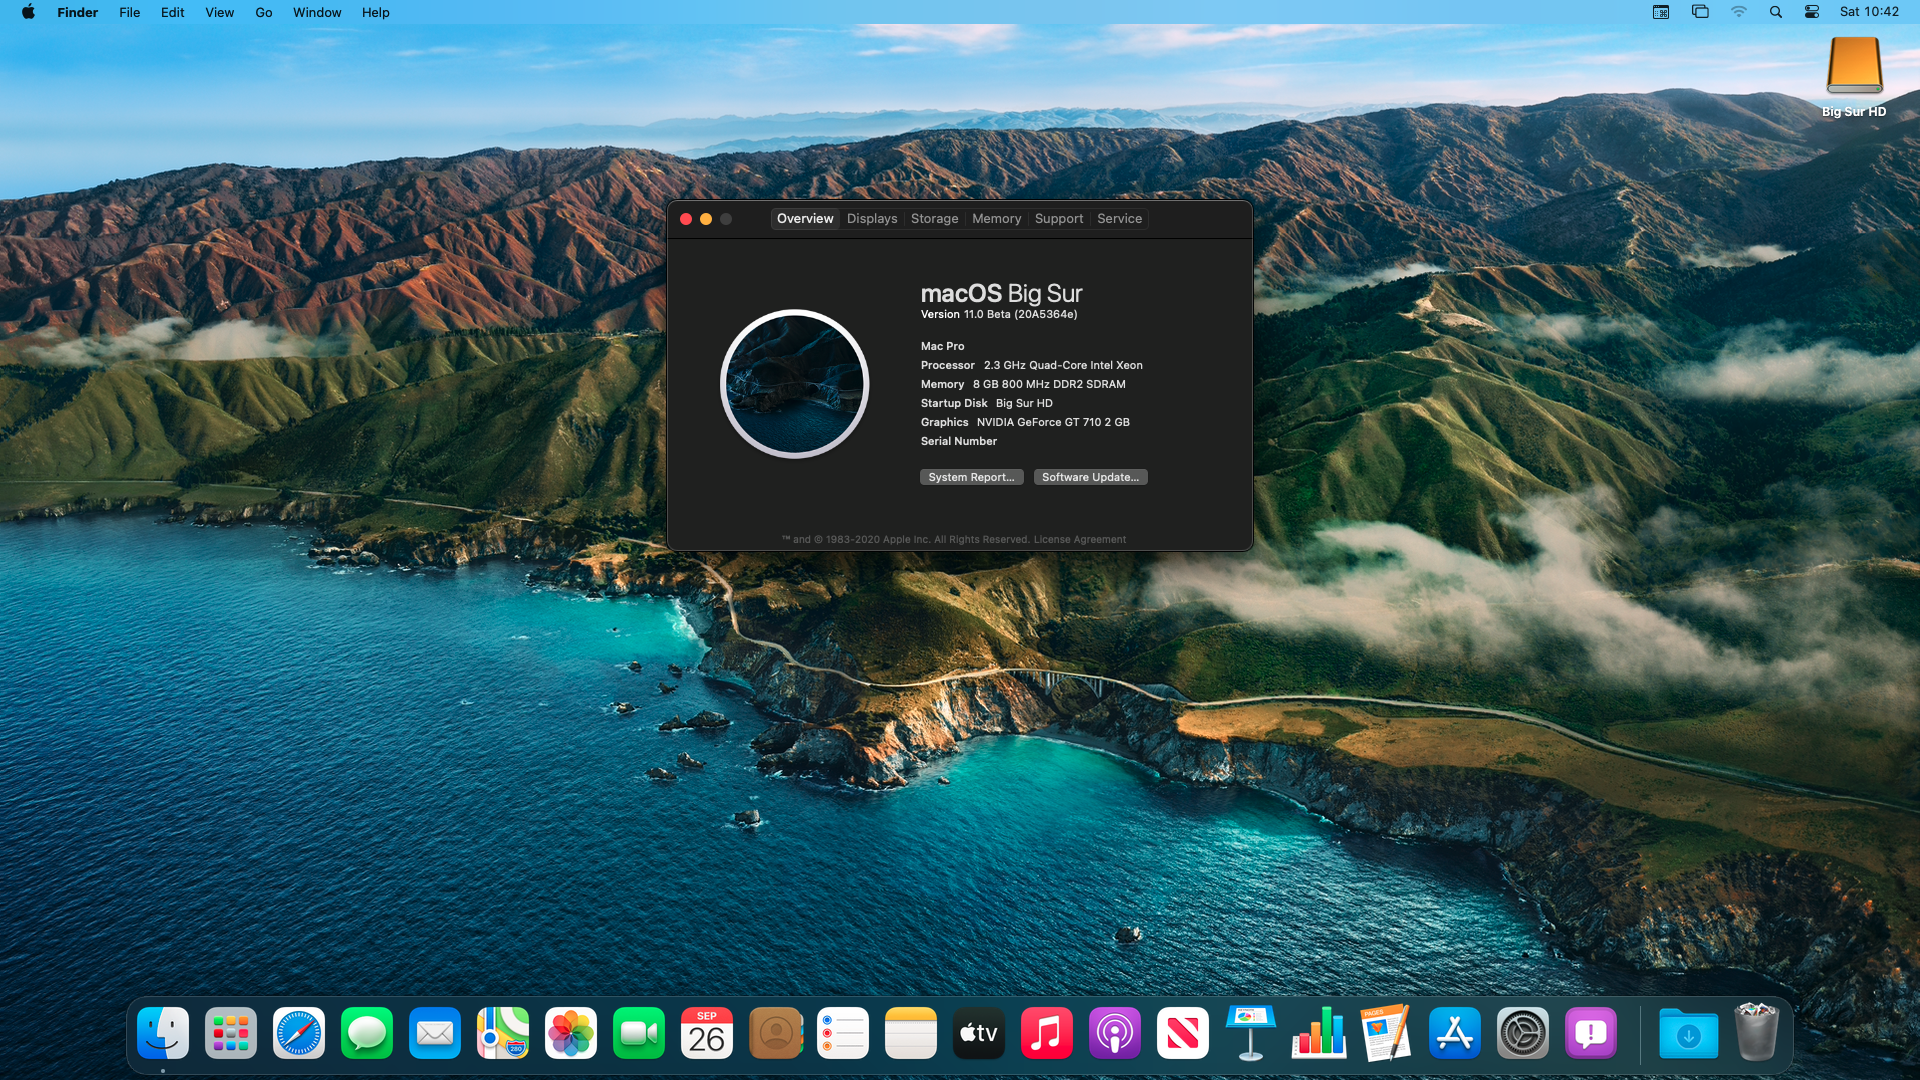Open the Feedback Assistant icon
Viewport: 1920px width, 1080px height.
[1591, 1033]
